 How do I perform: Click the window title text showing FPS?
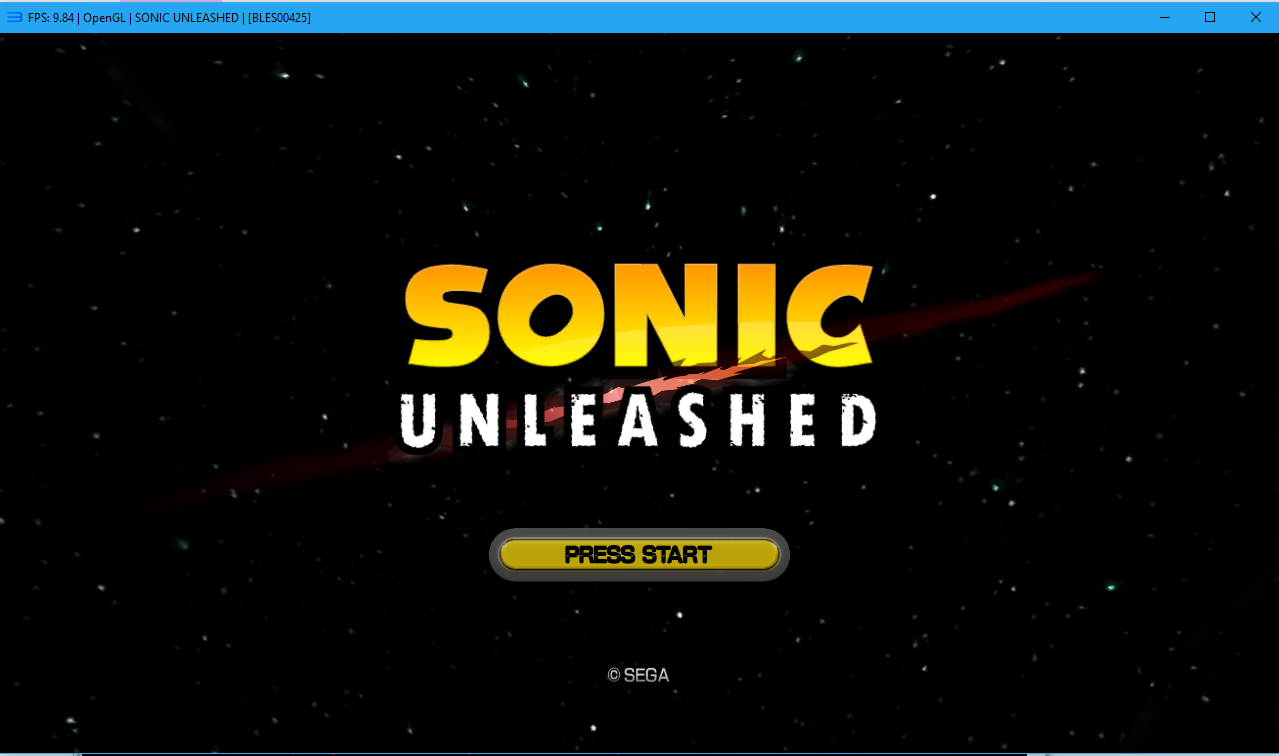169,17
